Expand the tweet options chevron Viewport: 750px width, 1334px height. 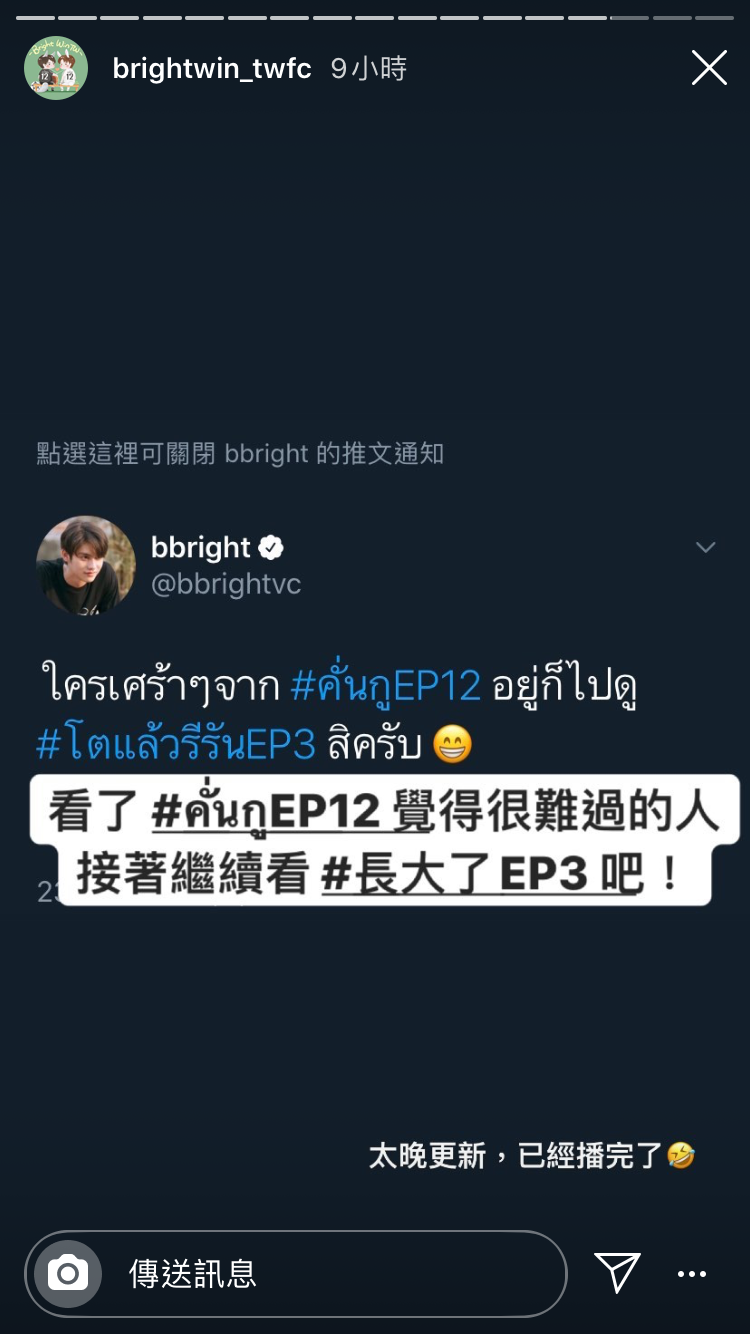pyautogui.click(x=706, y=547)
